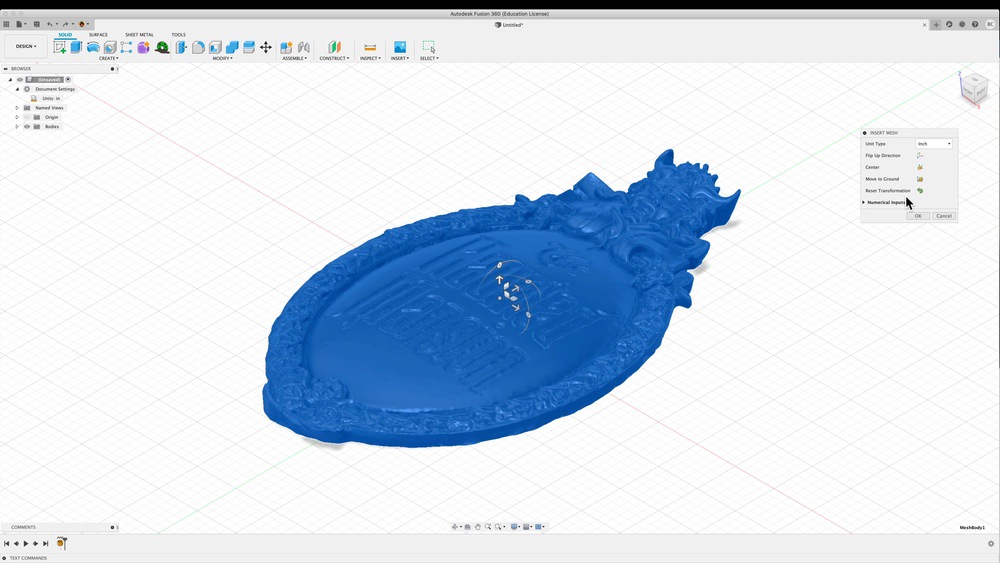Open the Select dropdown menu
Image resolution: width=1000 pixels, height=563 pixels.
[429, 59]
